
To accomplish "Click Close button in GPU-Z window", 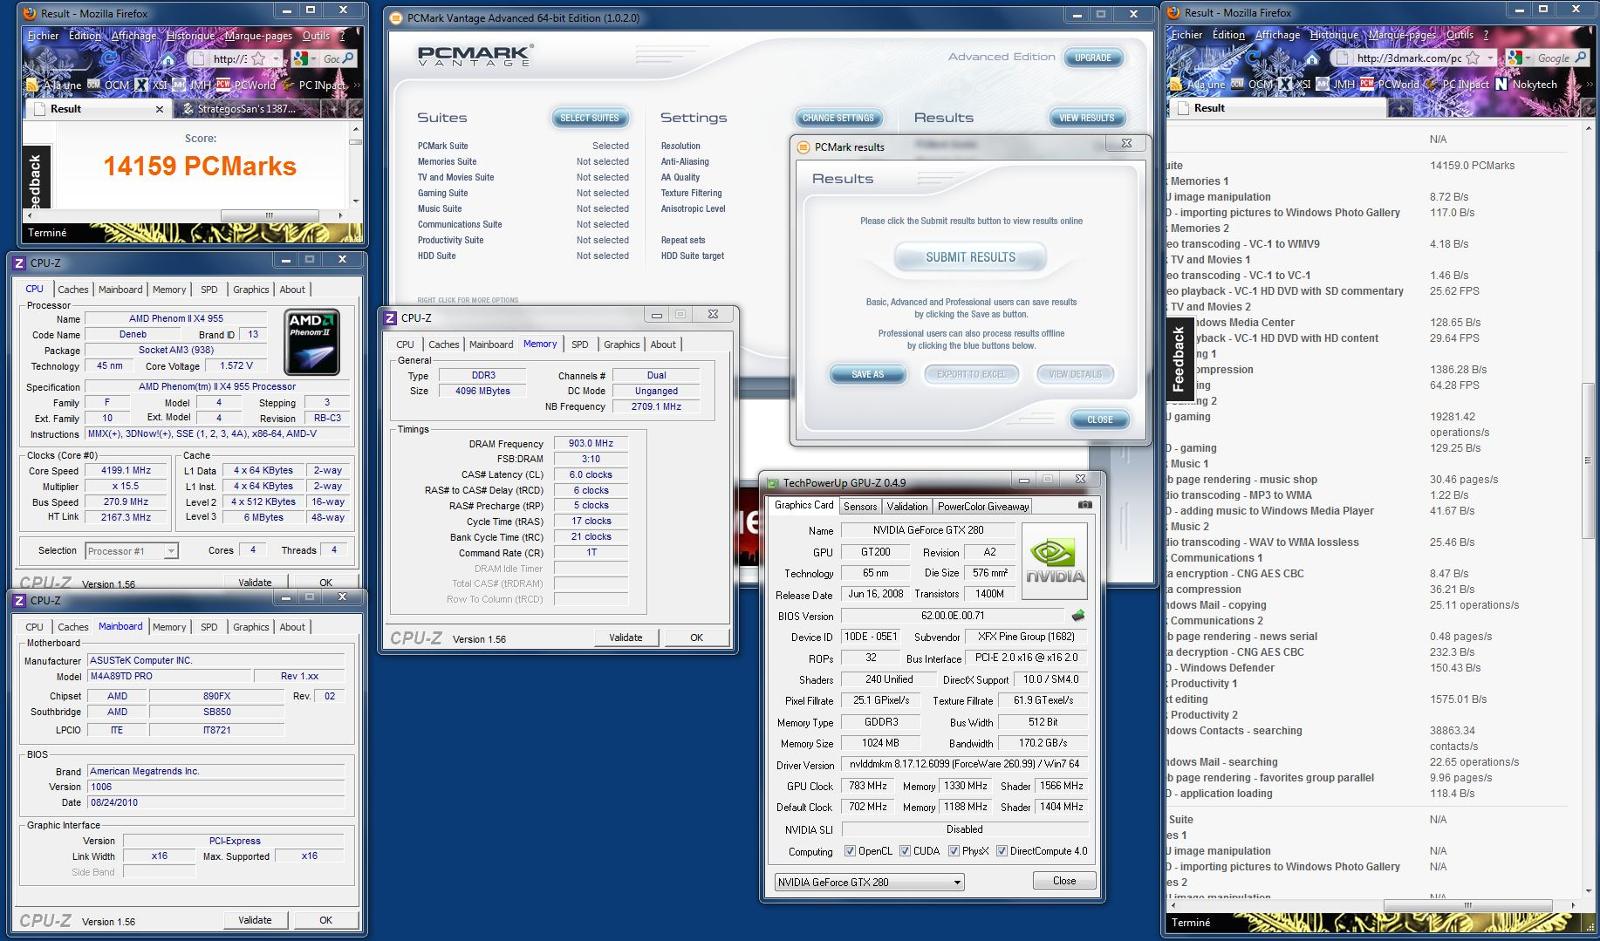I will click(x=1064, y=881).
